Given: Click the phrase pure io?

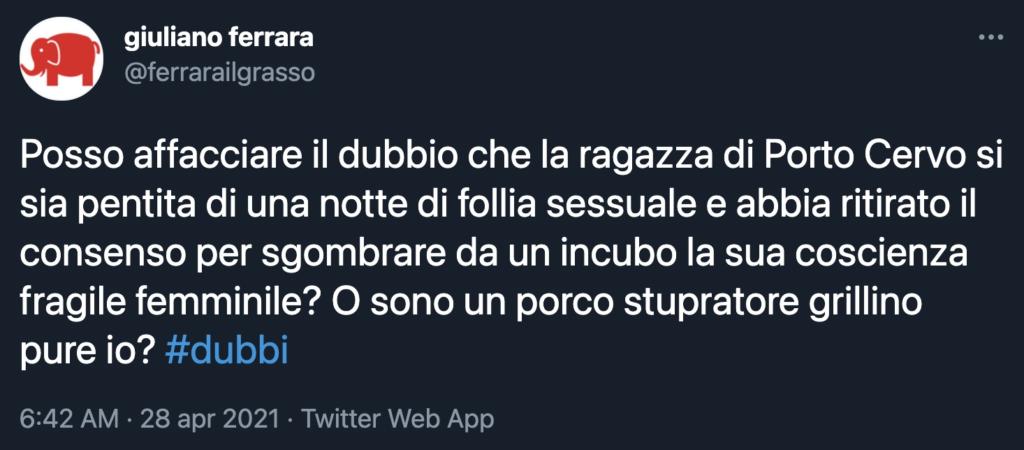Looking at the screenshot, I should [x=87, y=353].
